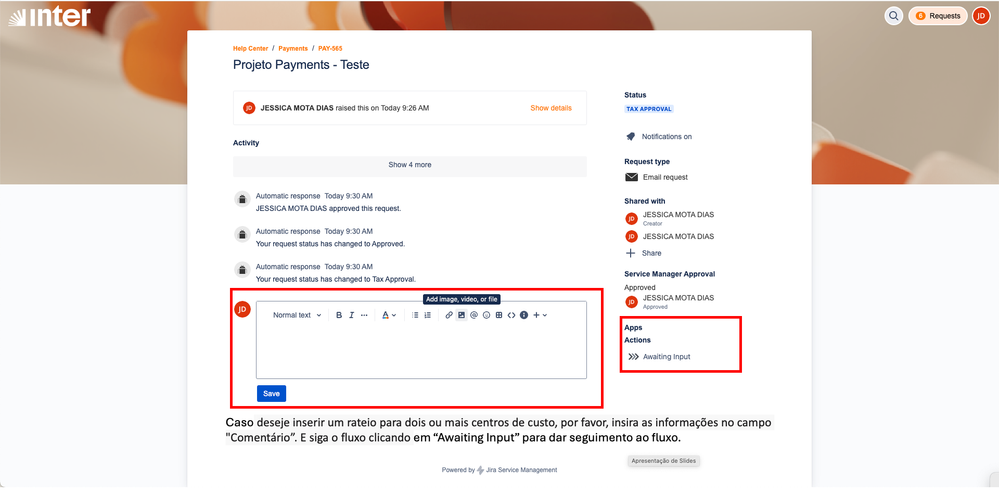Insert a code snippet
This screenshot has height=490, width=999.
coord(512,315)
